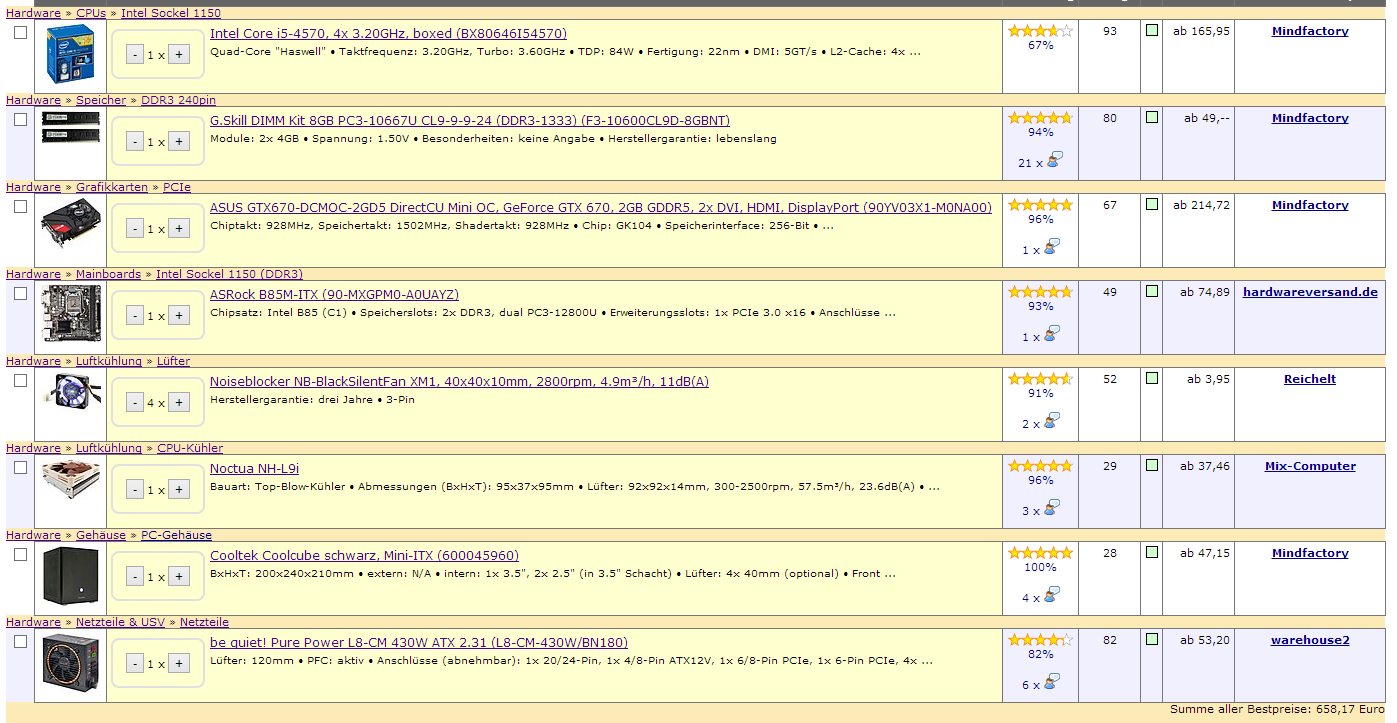Image resolution: width=1397 pixels, height=723 pixels.
Task: Click star rating of Noctua NH-L9i
Action: pyautogui.click(x=1040, y=466)
